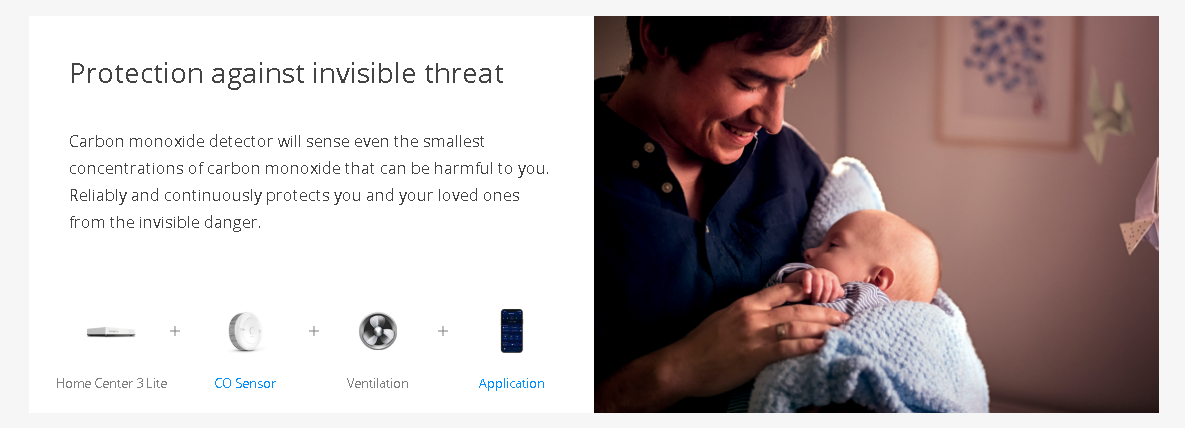1185x428 pixels.
Task: Click the paragraph line starting Carbon monoxide detector
Action: click(x=277, y=141)
